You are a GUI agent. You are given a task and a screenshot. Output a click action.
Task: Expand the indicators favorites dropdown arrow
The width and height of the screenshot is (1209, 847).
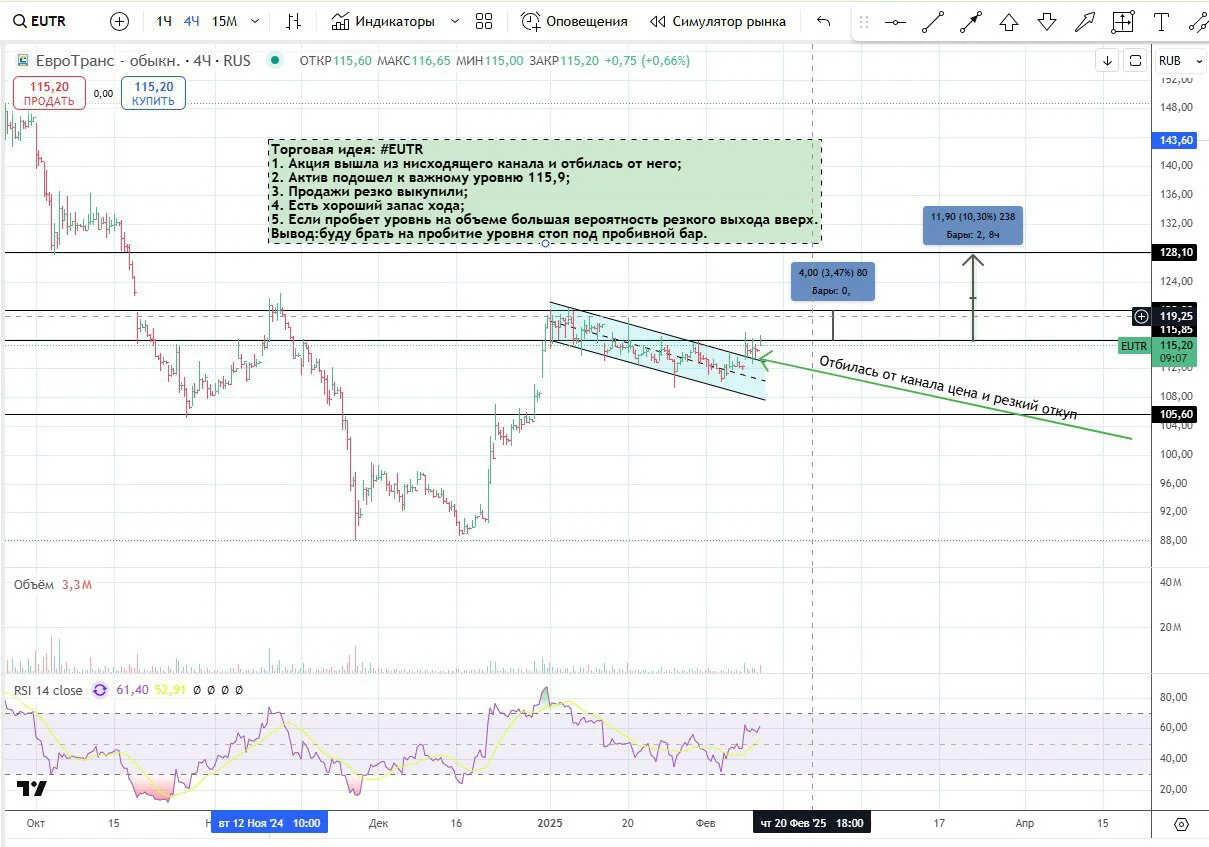(455, 21)
